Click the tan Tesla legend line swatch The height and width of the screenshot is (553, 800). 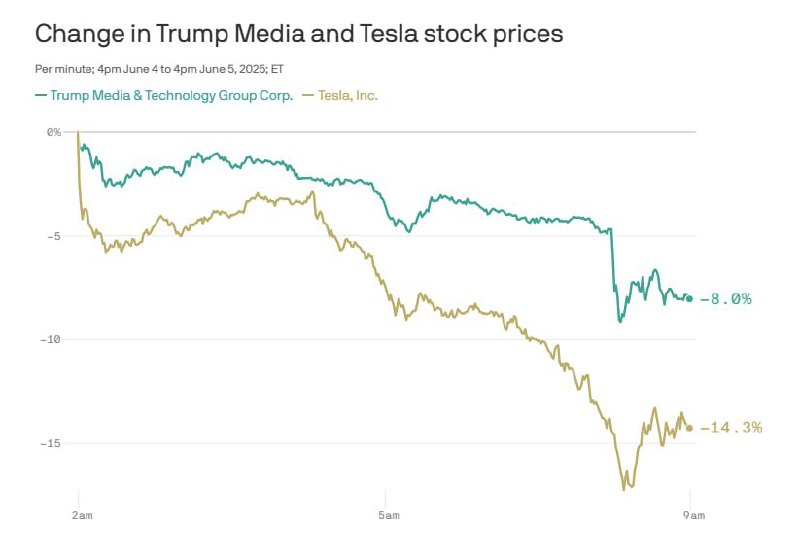(x=308, y=95)
